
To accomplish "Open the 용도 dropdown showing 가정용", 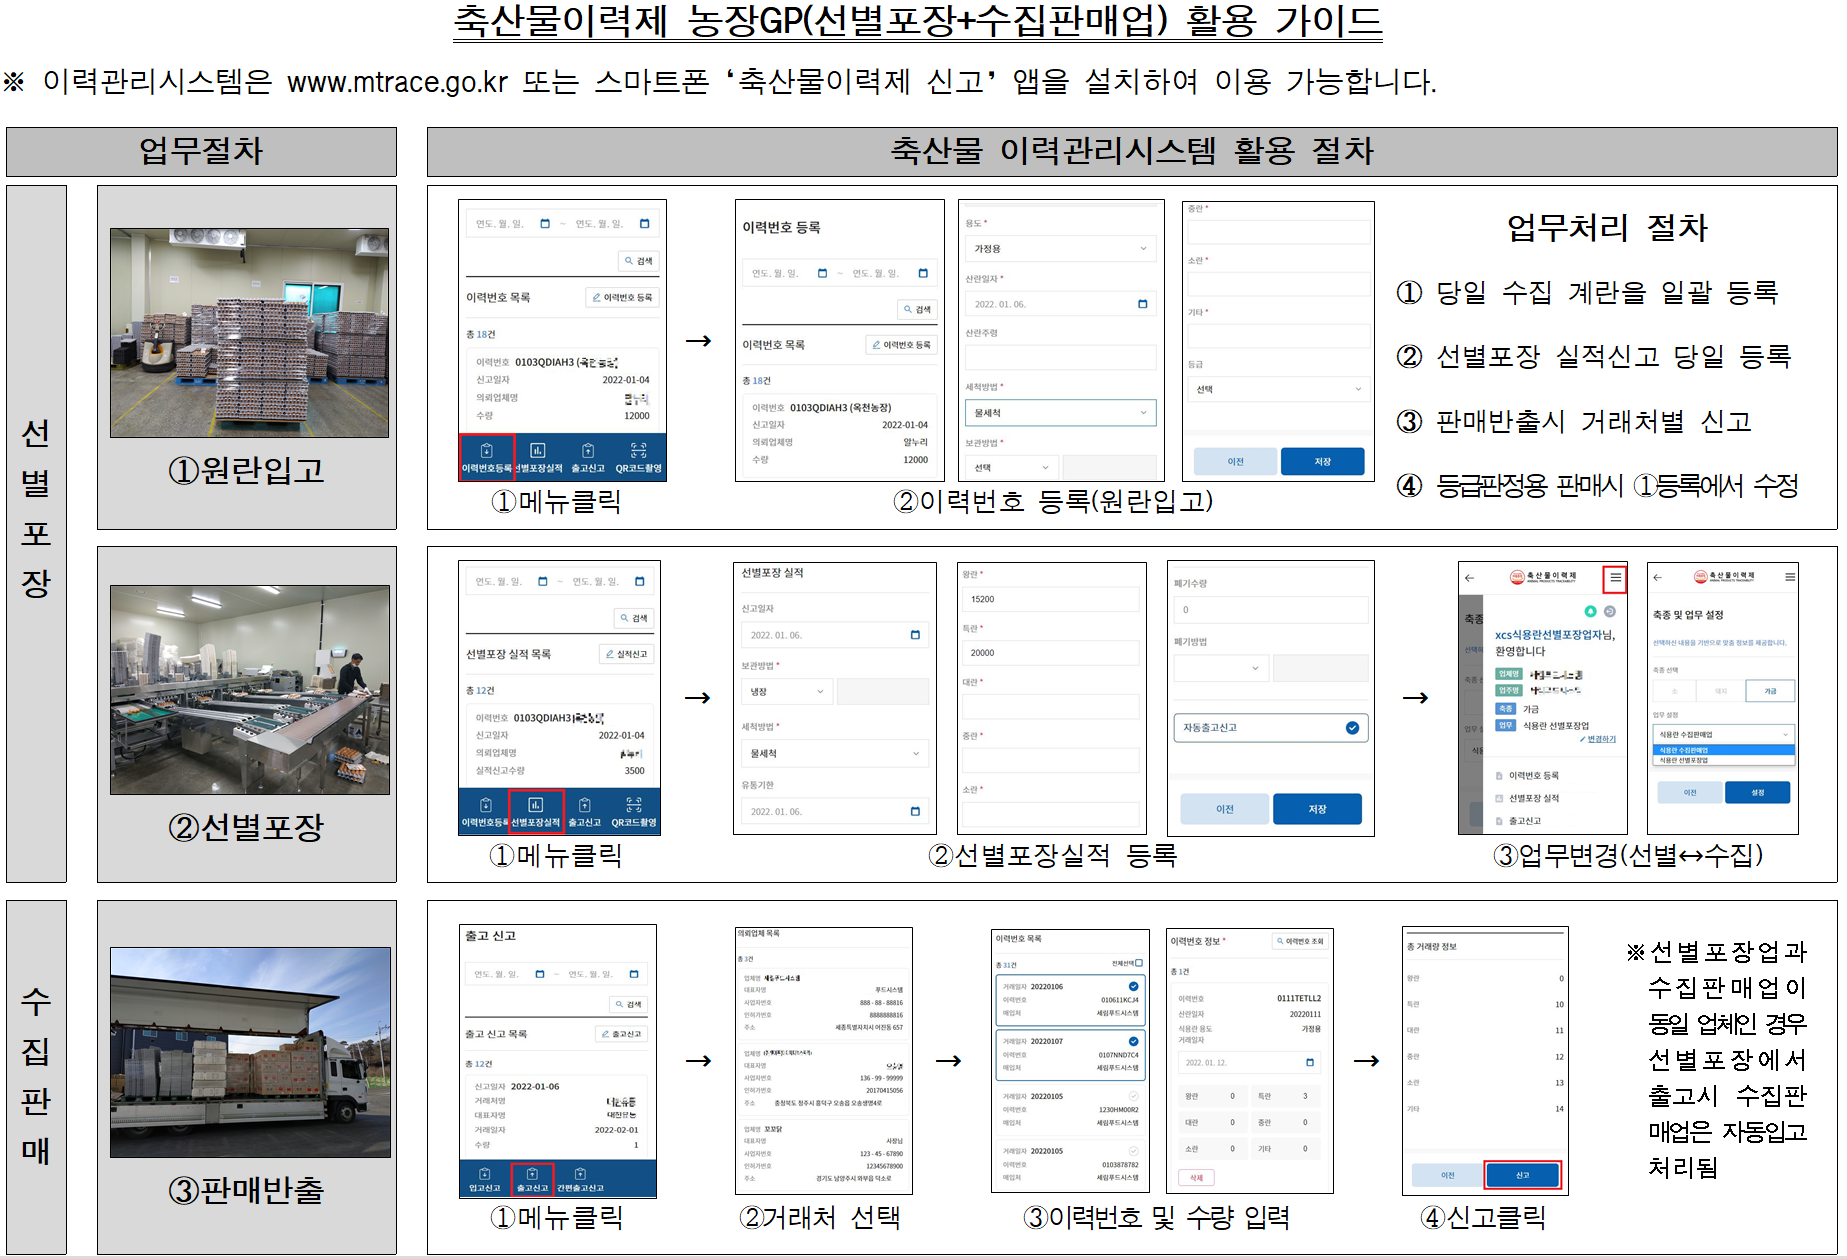I will (1060, 248).
